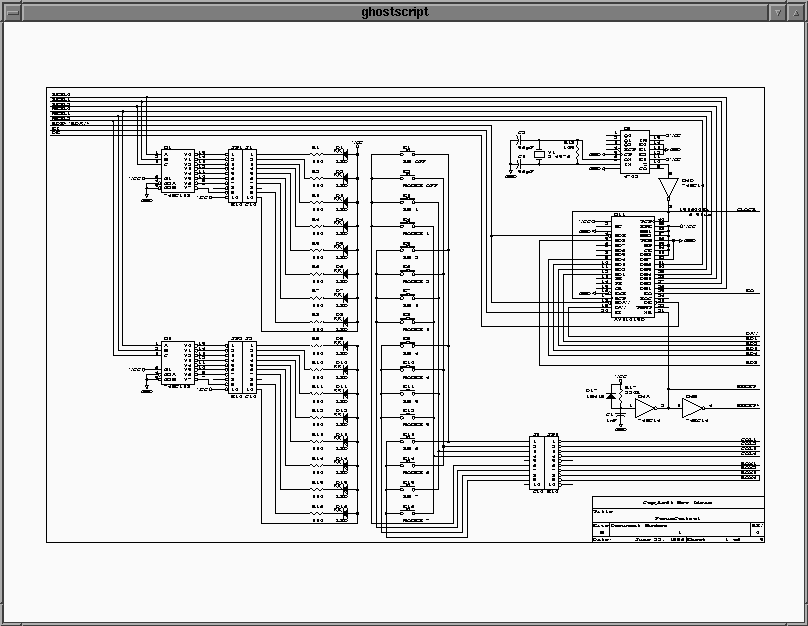The height and width of the screenshot is (626, 808).
Task: Select the lower-left decoder IC
Action: tap(178, 365)
